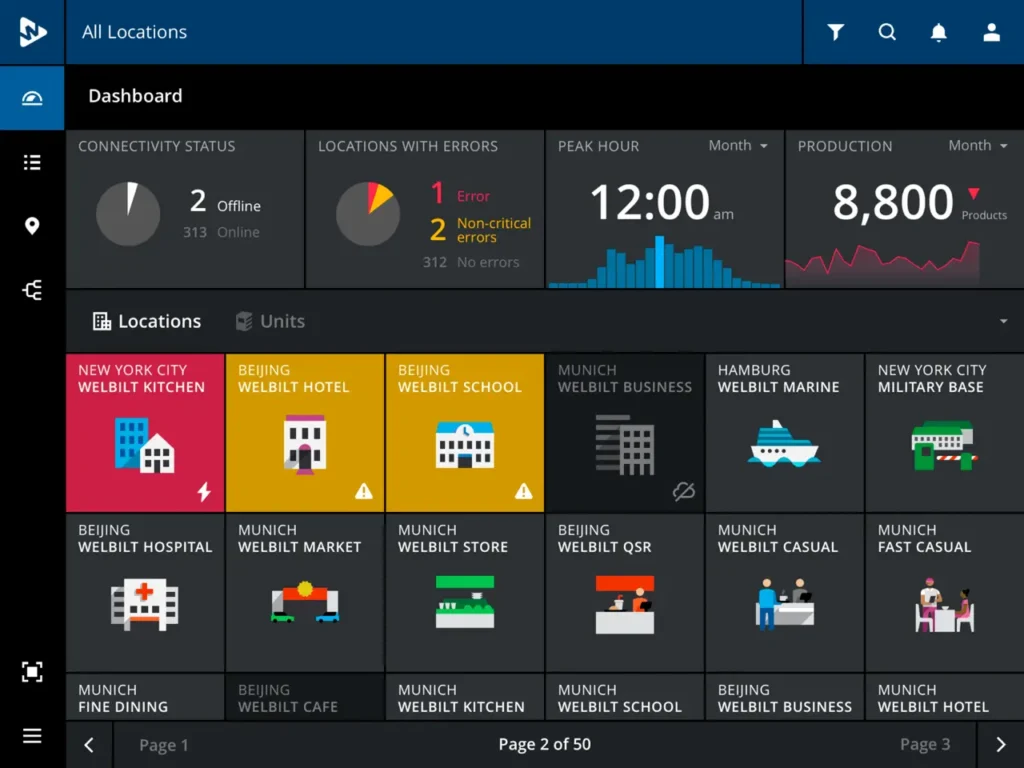
Task: Click the Peak Hour bar chart
Action: pyautogui.click(x=664, y=262)
